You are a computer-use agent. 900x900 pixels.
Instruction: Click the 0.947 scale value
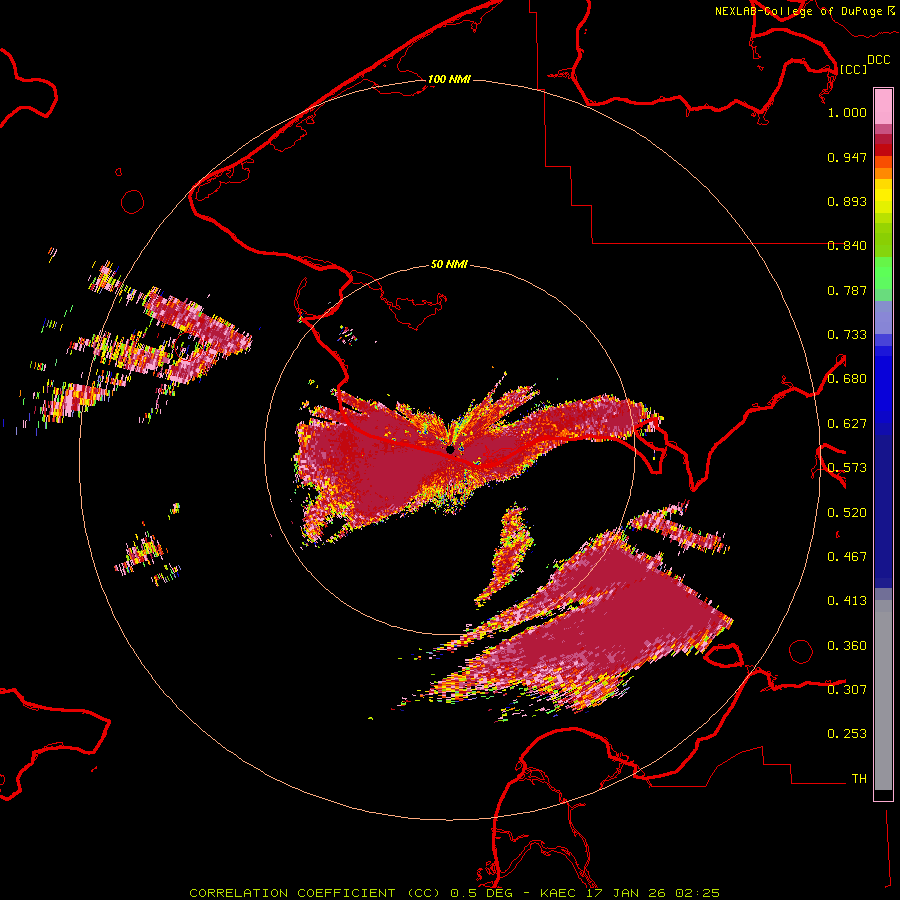pos(847,157)
